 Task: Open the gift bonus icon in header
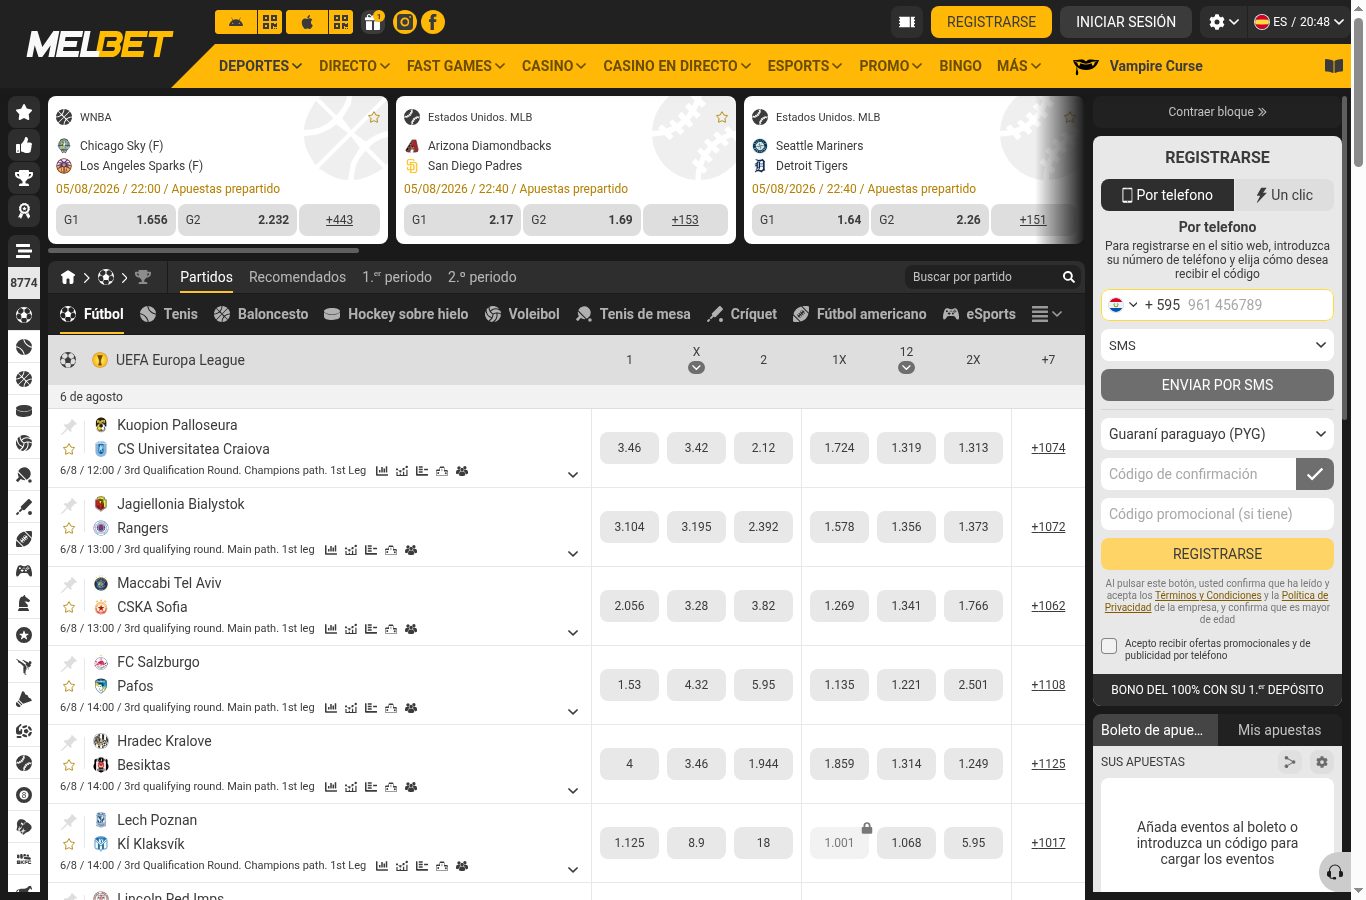click(373, 22)
